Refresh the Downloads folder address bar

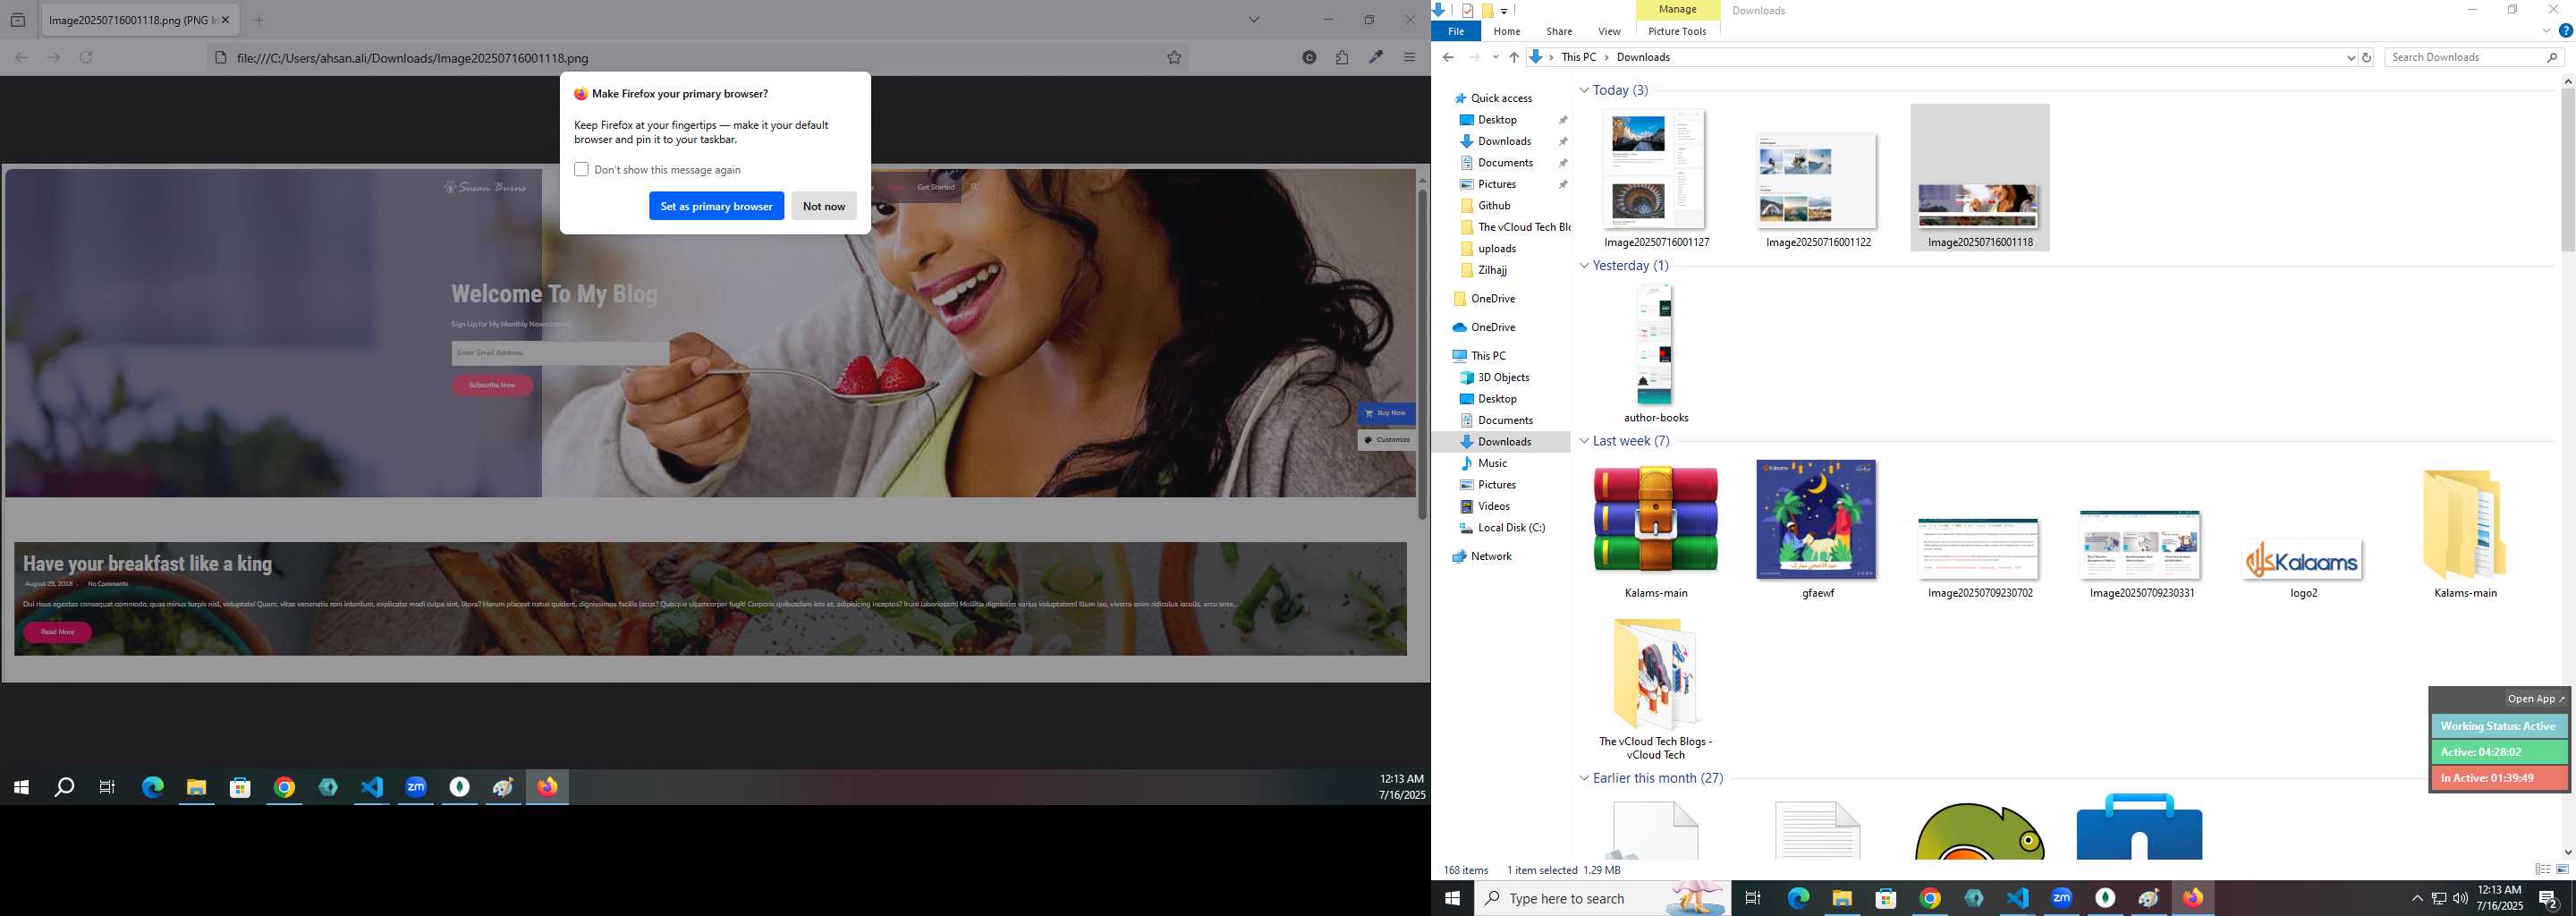[x=2366, y=57]
